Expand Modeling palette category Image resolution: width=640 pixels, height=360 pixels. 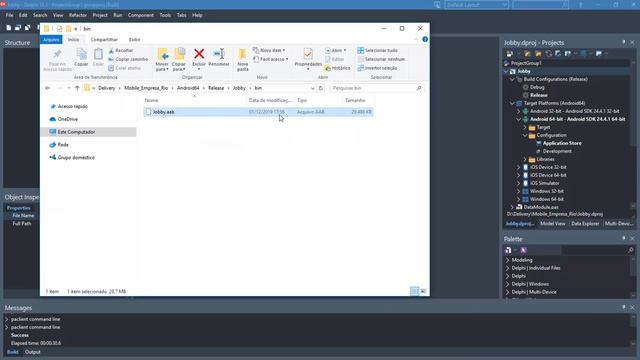[507, 260]
